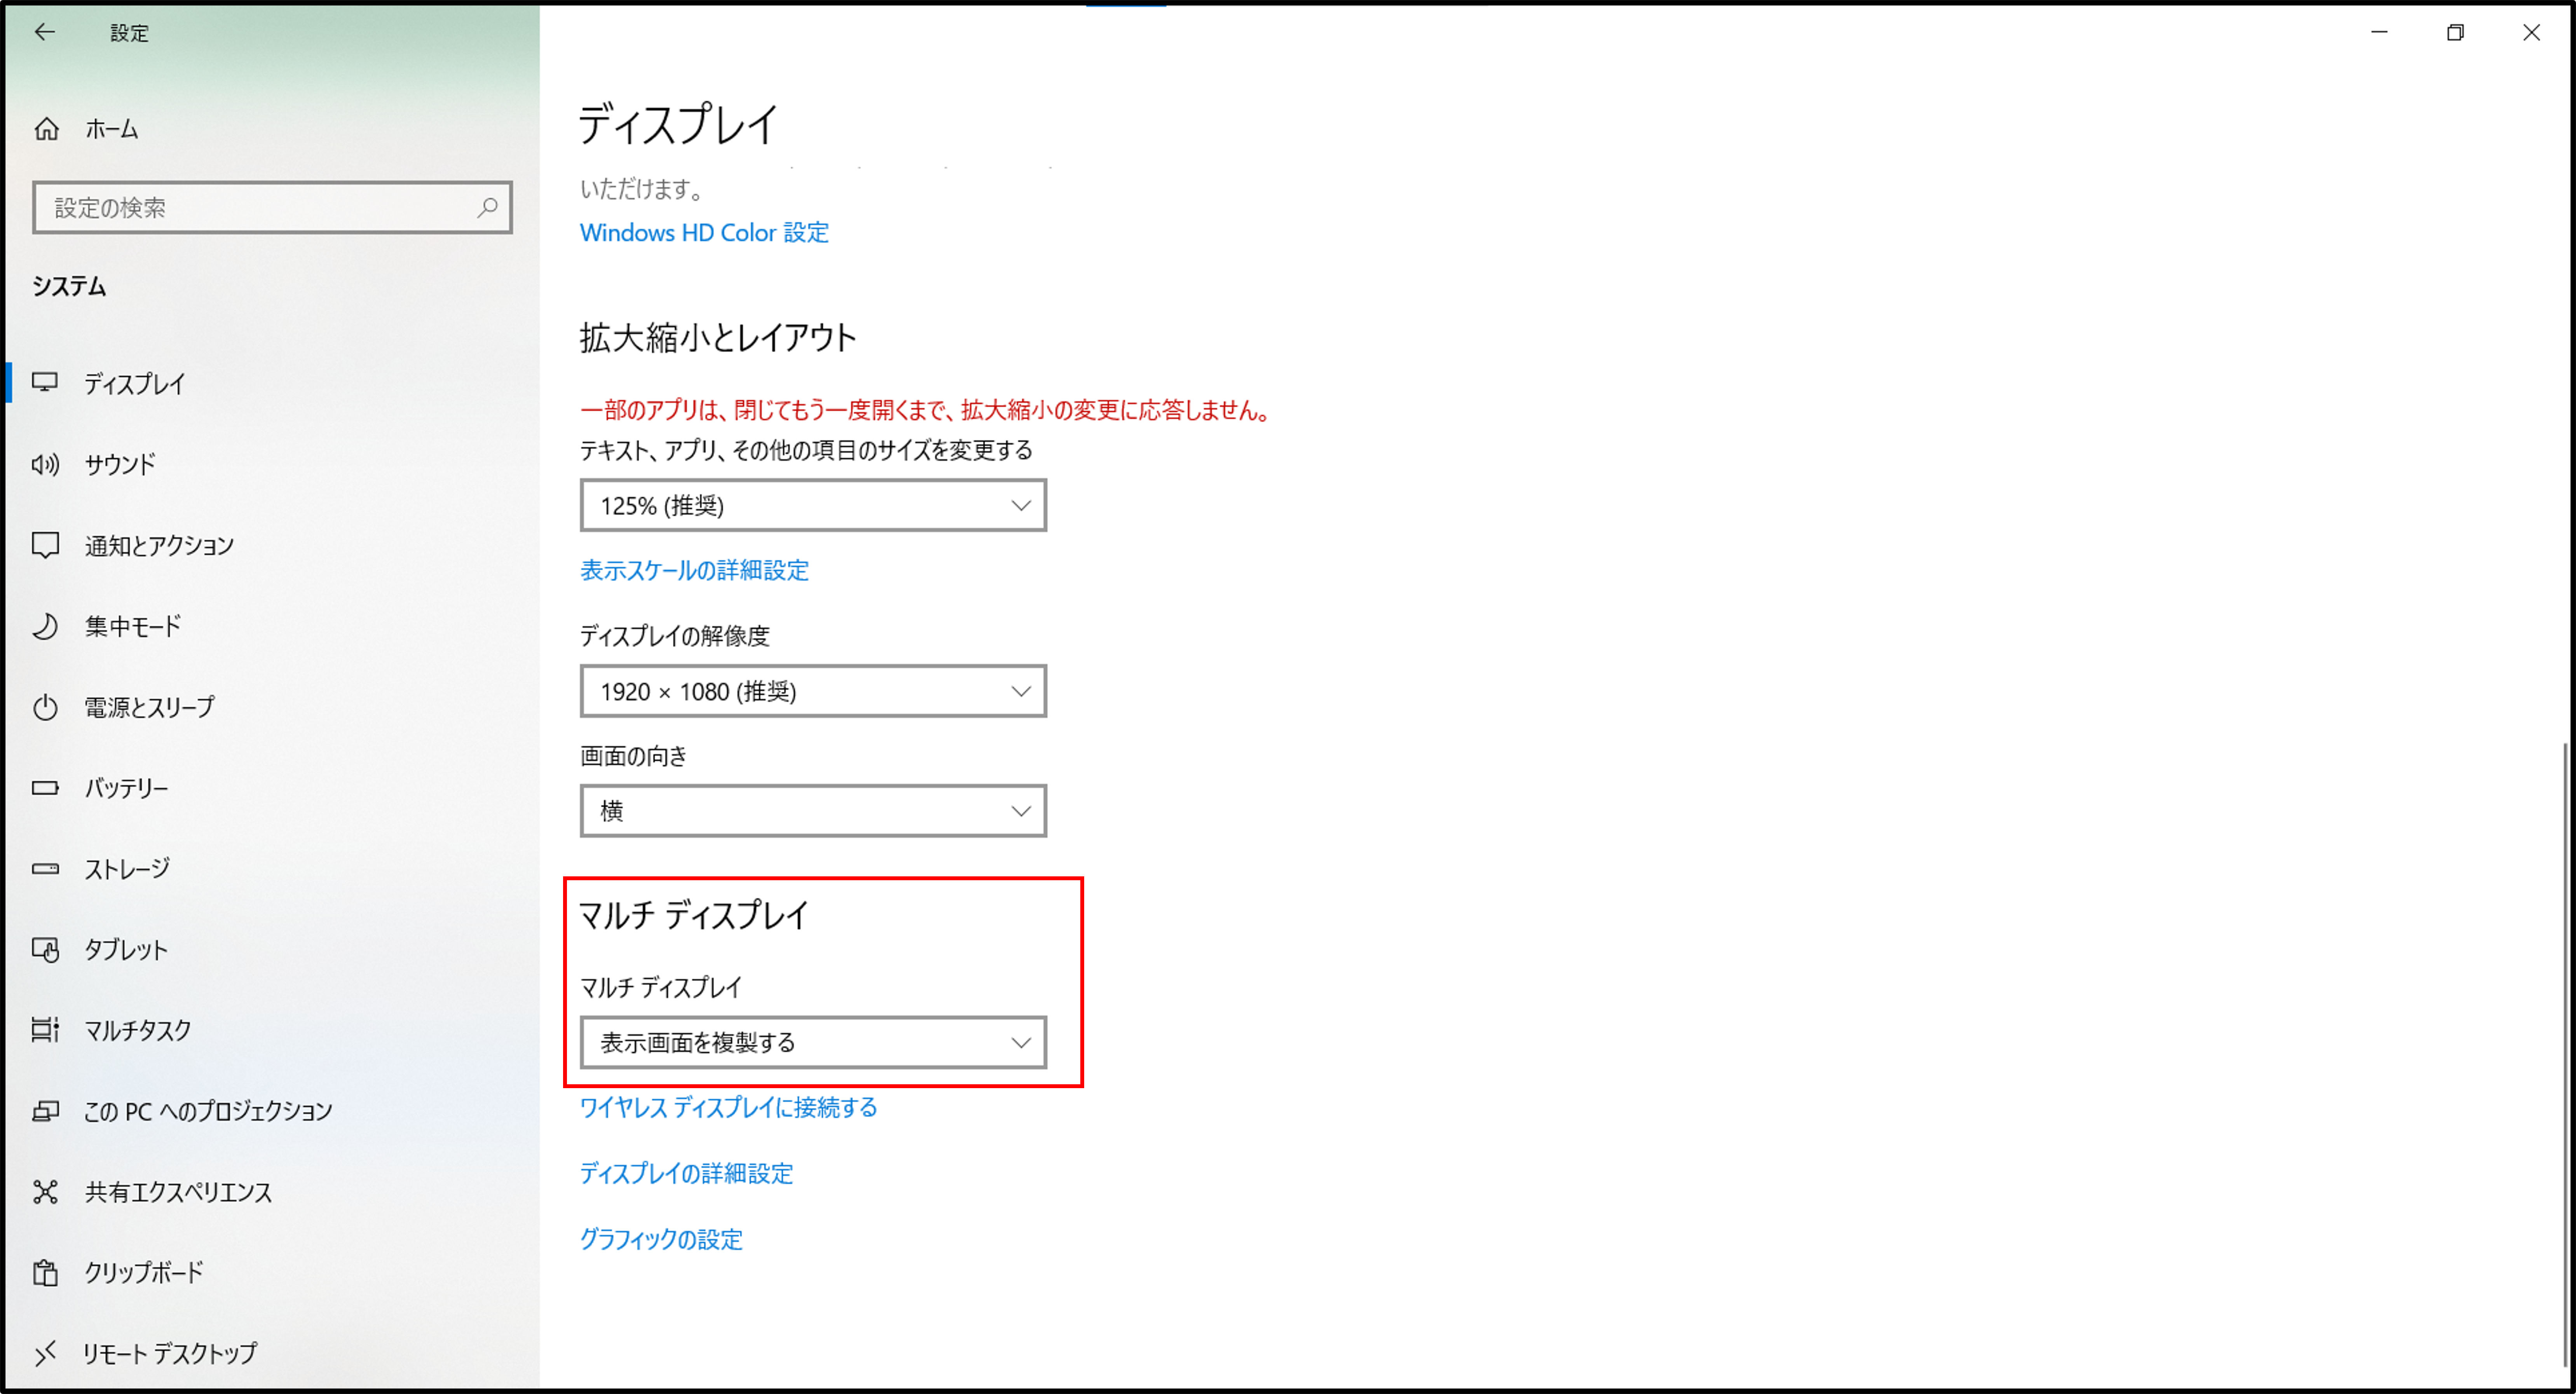This screenshot has width=2576, height=1394.
Task: Click the リモート デスクトップ icon
Action: point(45,1354)
